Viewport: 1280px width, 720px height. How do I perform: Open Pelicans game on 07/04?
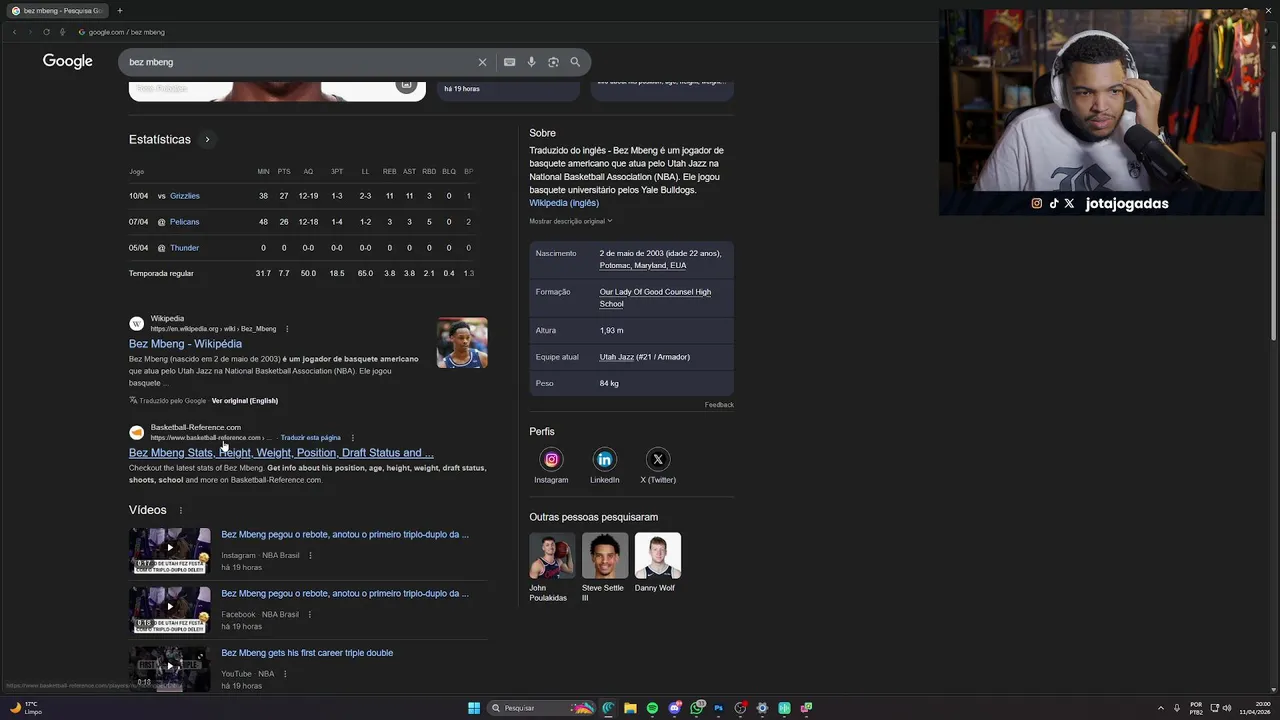click(x=184, y=222)
